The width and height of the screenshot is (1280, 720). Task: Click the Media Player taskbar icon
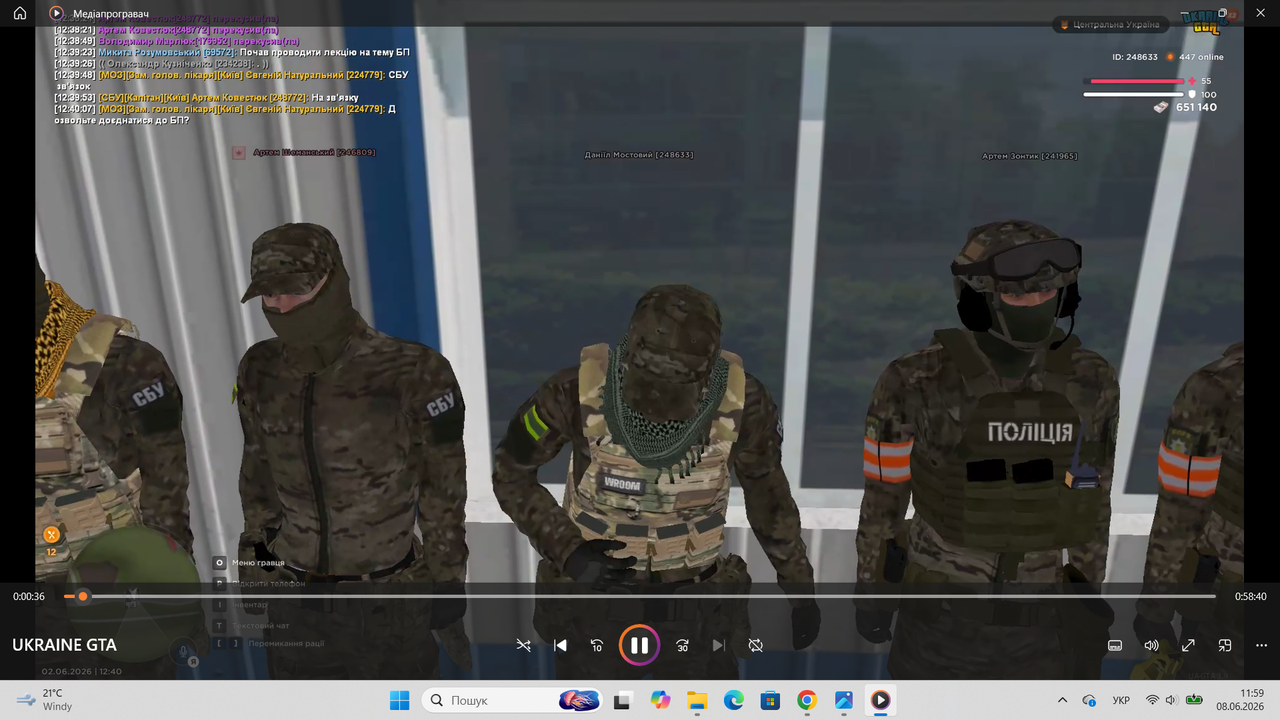pos(880,700)
